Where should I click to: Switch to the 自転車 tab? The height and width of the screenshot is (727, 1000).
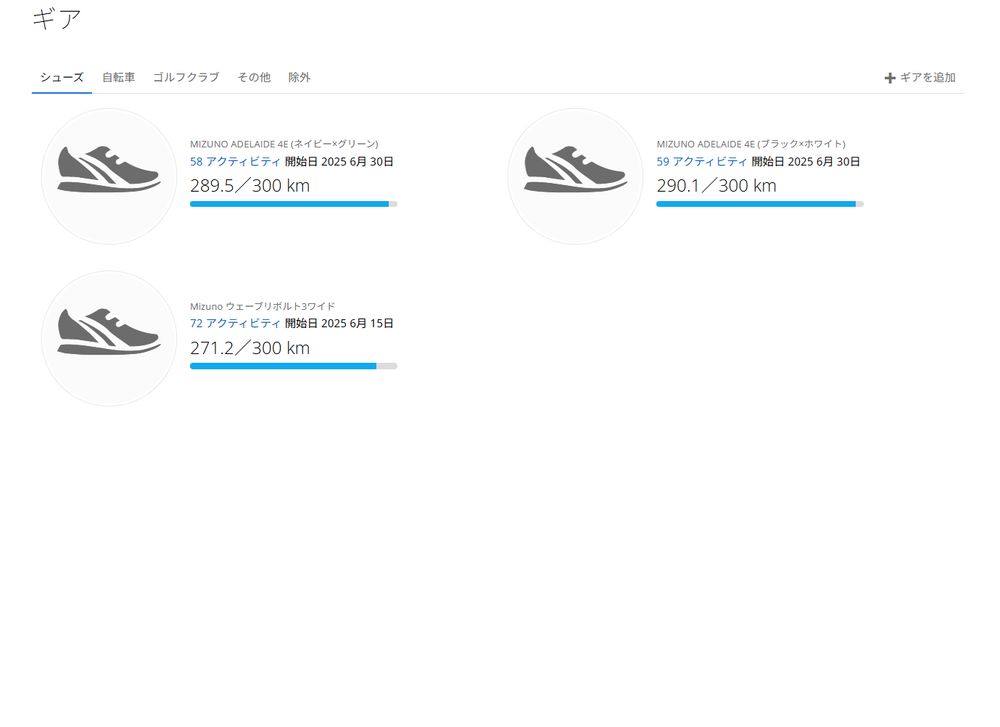pyautogui.click(x=119, y=78)
